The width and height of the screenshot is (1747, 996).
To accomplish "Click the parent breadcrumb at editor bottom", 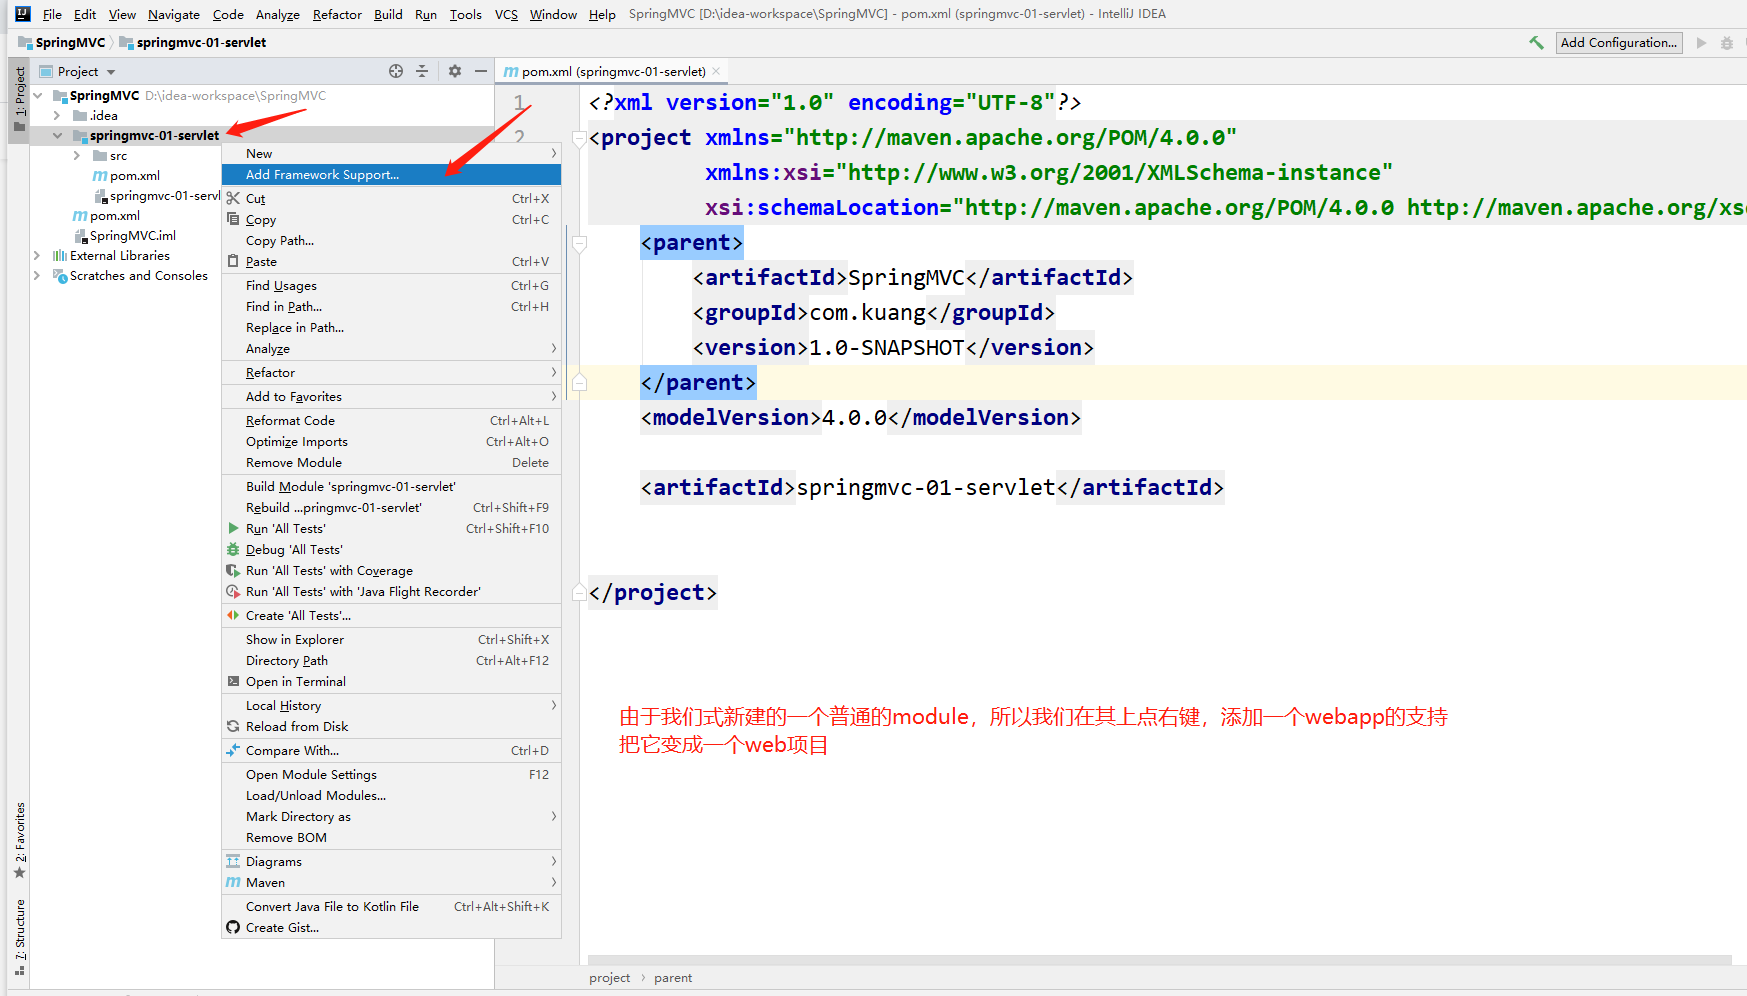I will click(x=672, y=978).
